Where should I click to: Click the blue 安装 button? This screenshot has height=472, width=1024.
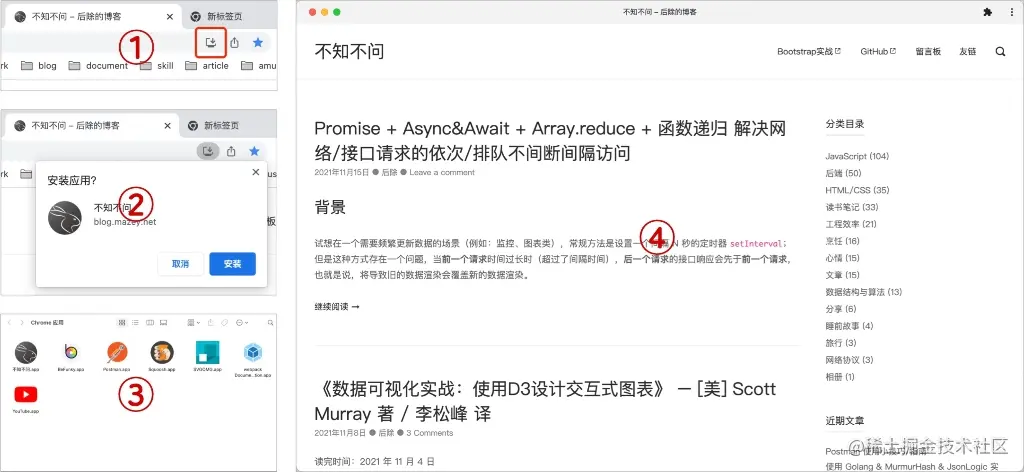pyautogui.click(x=232, y=264)
